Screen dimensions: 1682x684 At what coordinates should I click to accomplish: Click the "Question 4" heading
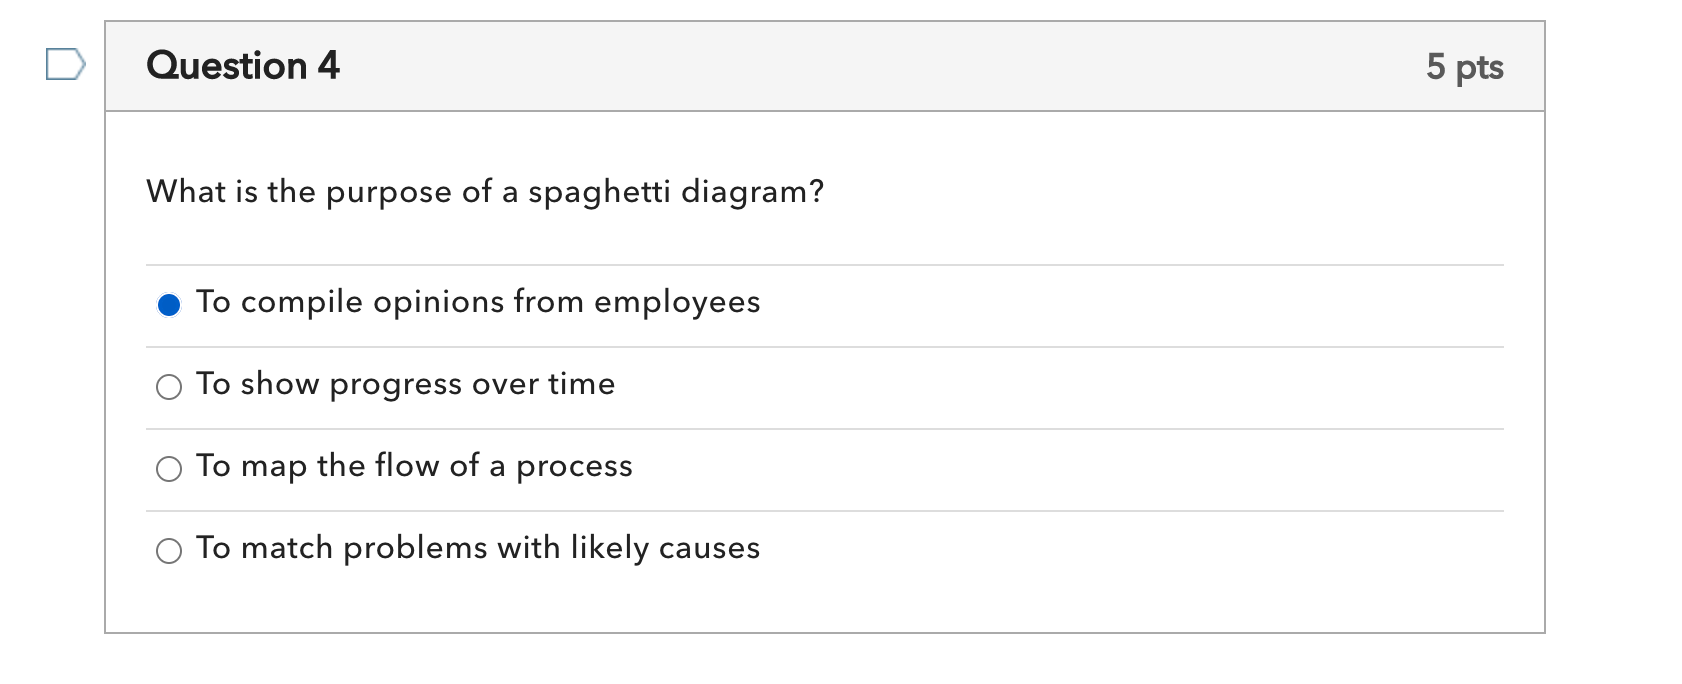pos(243,66)
